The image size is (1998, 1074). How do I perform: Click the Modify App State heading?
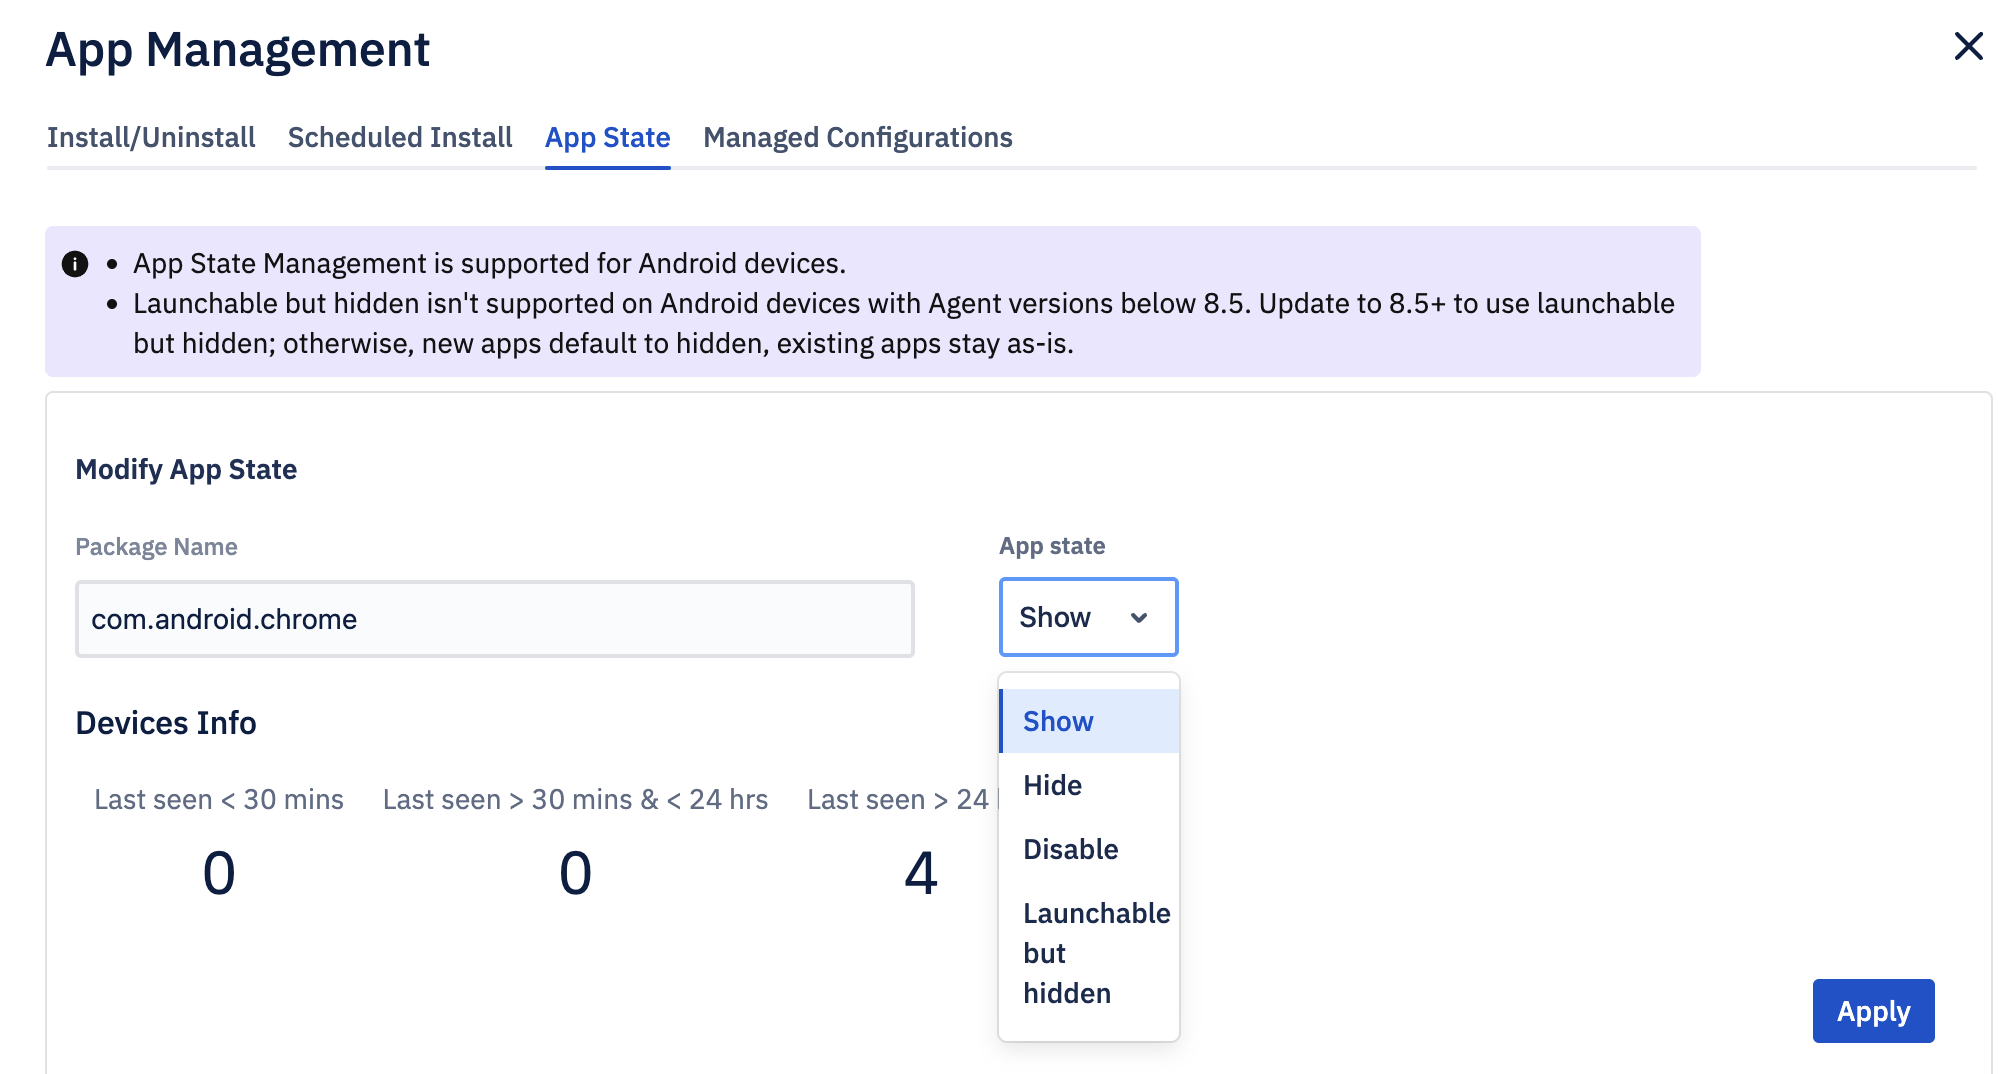tap(186, 468)
